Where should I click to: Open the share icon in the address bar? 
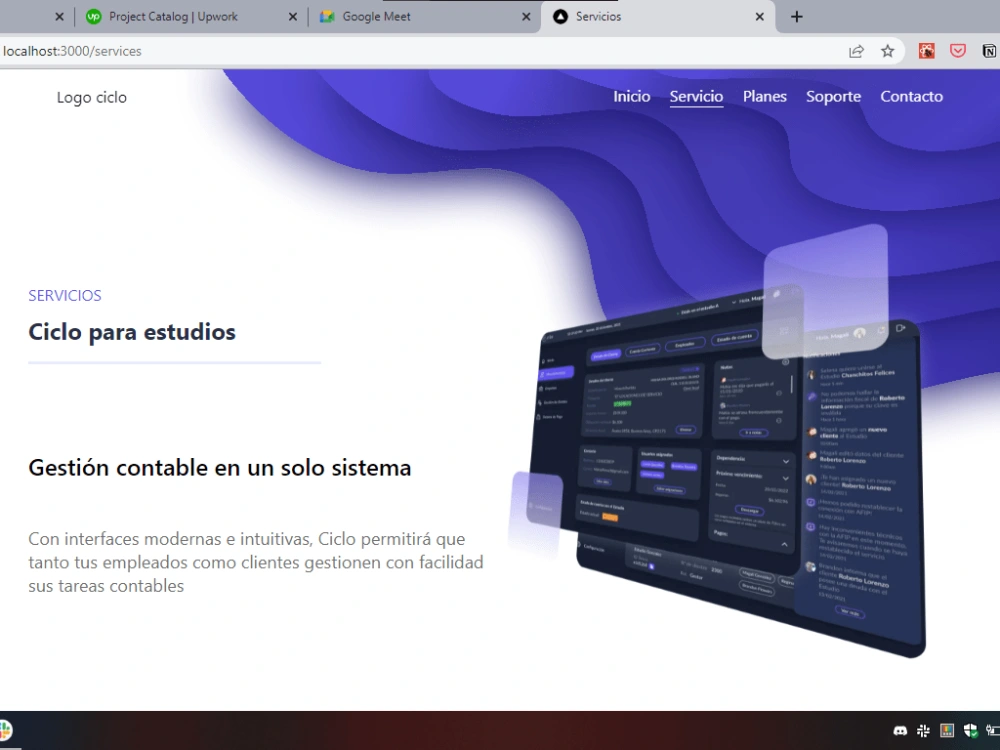click(857, 50)
